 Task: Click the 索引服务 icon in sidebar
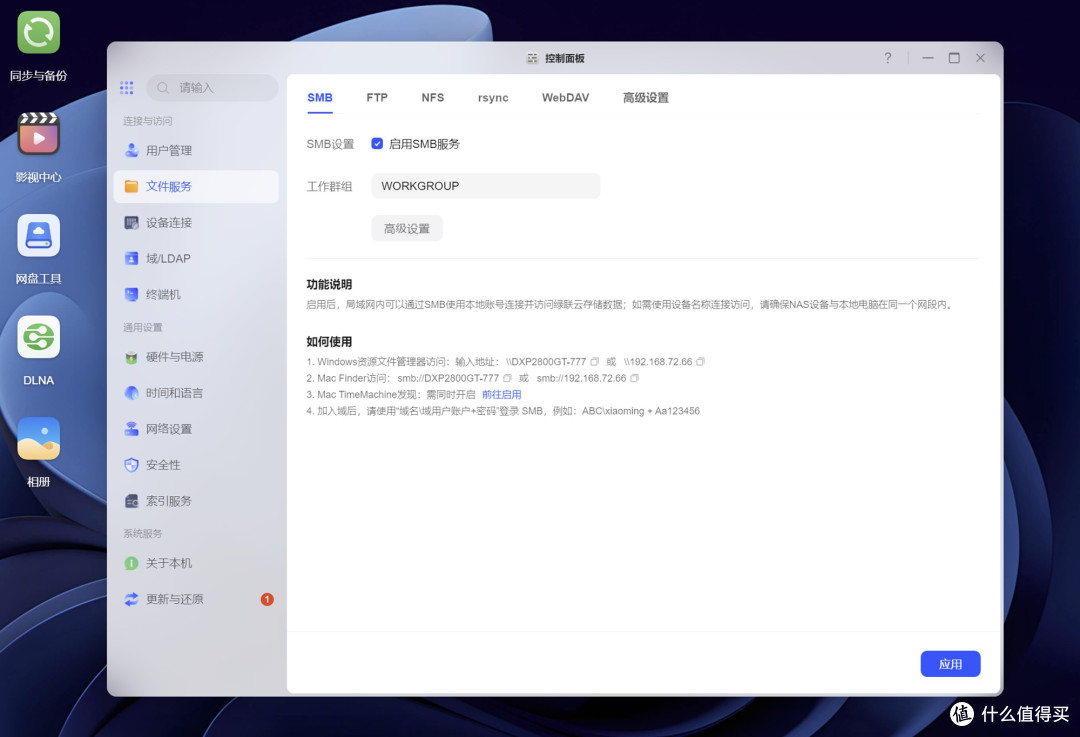click(132, 501)
